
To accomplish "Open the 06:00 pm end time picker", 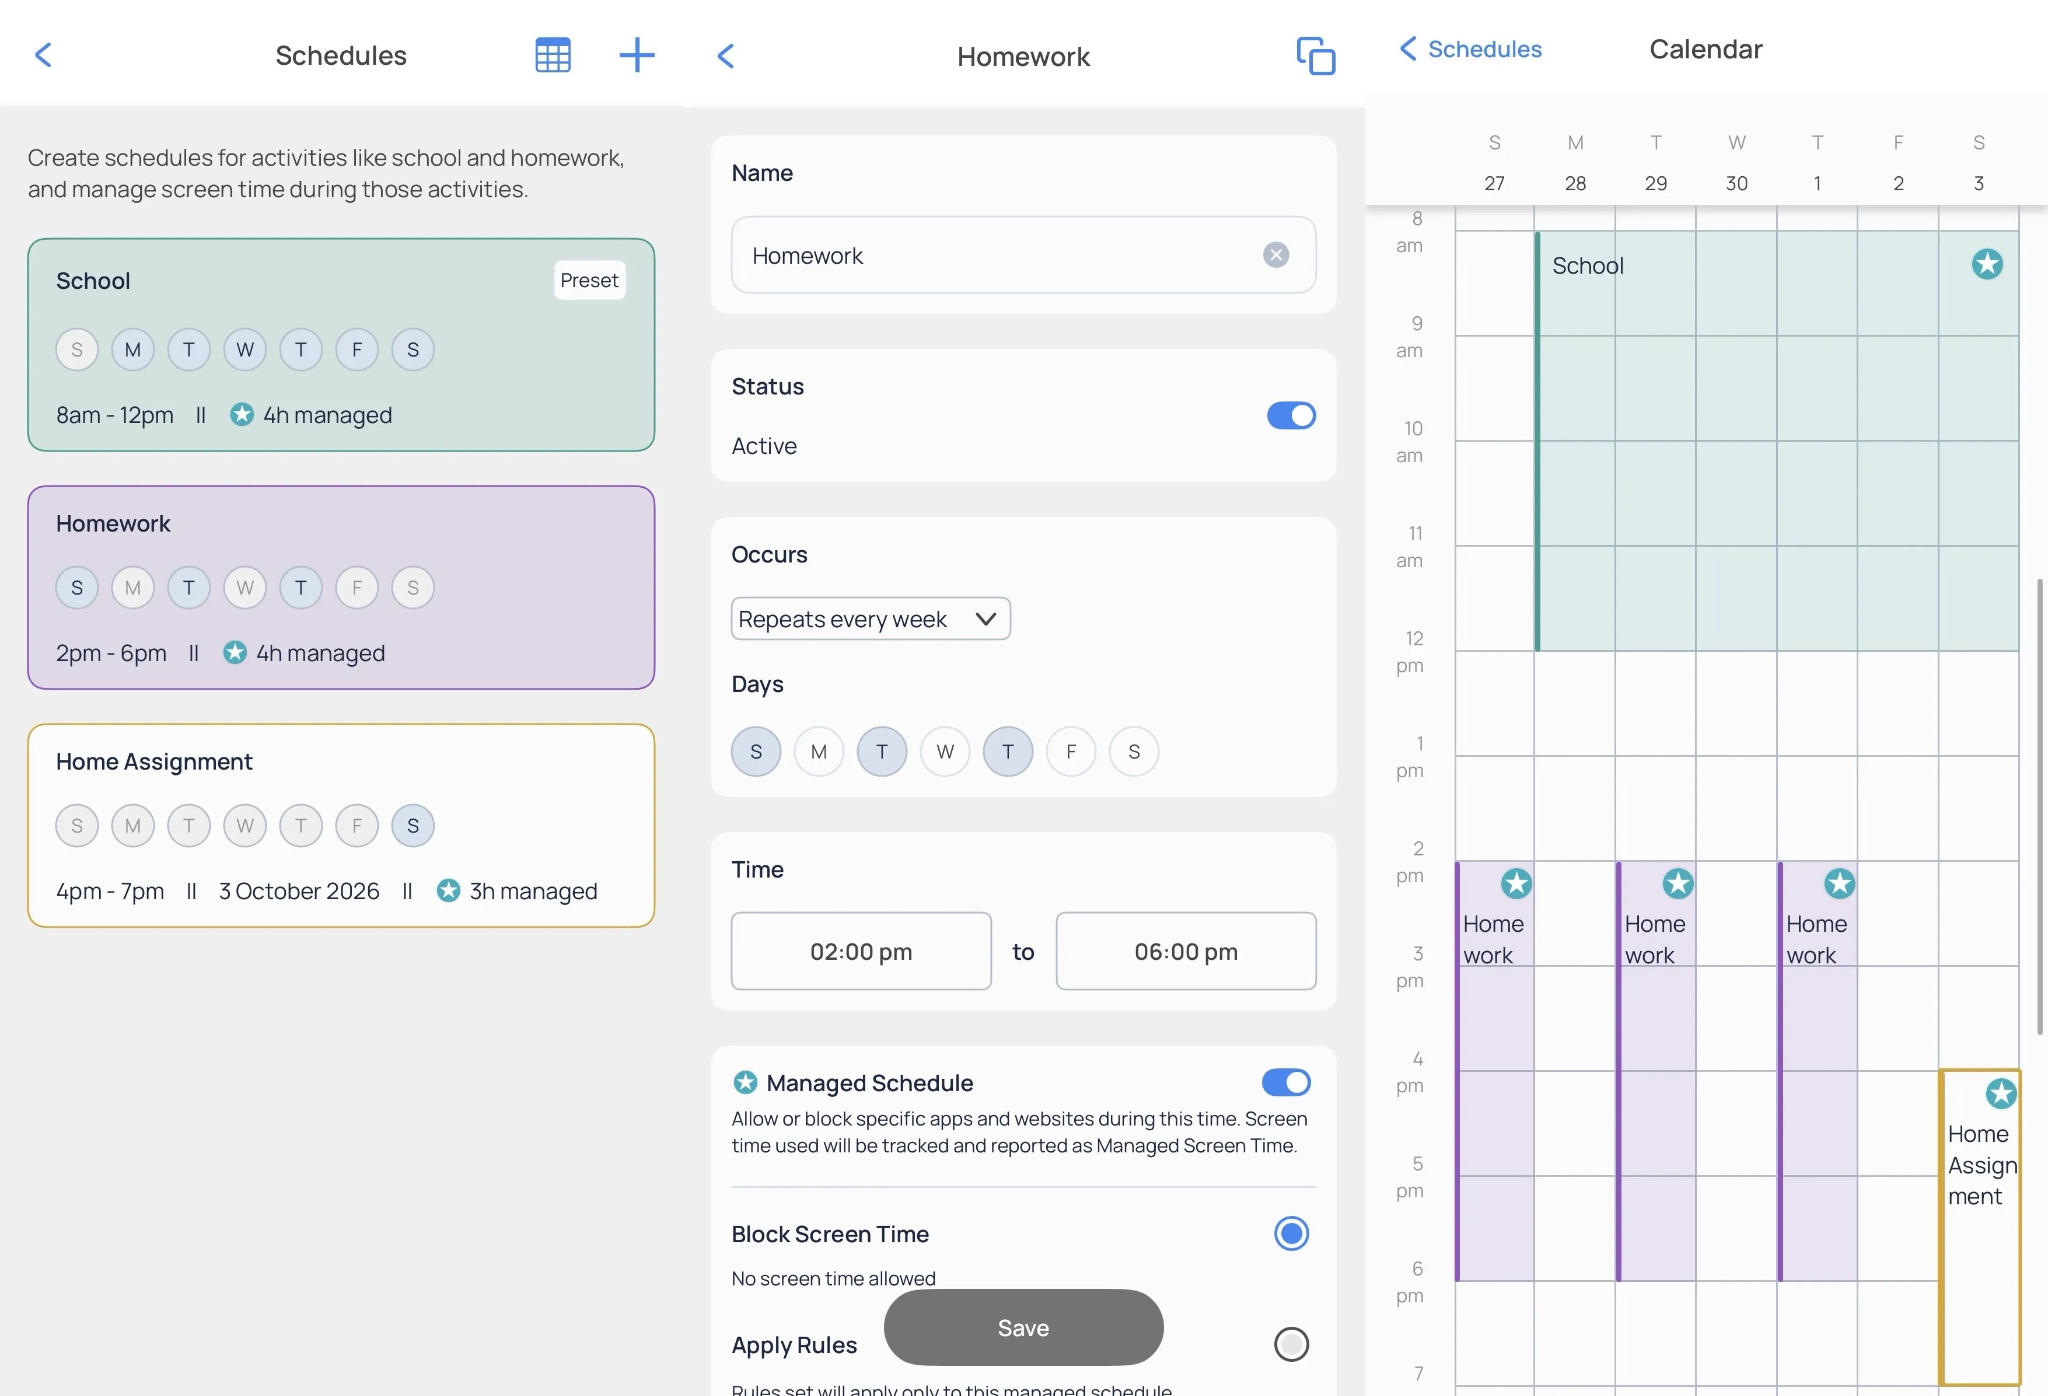I will click(1186, 951).
